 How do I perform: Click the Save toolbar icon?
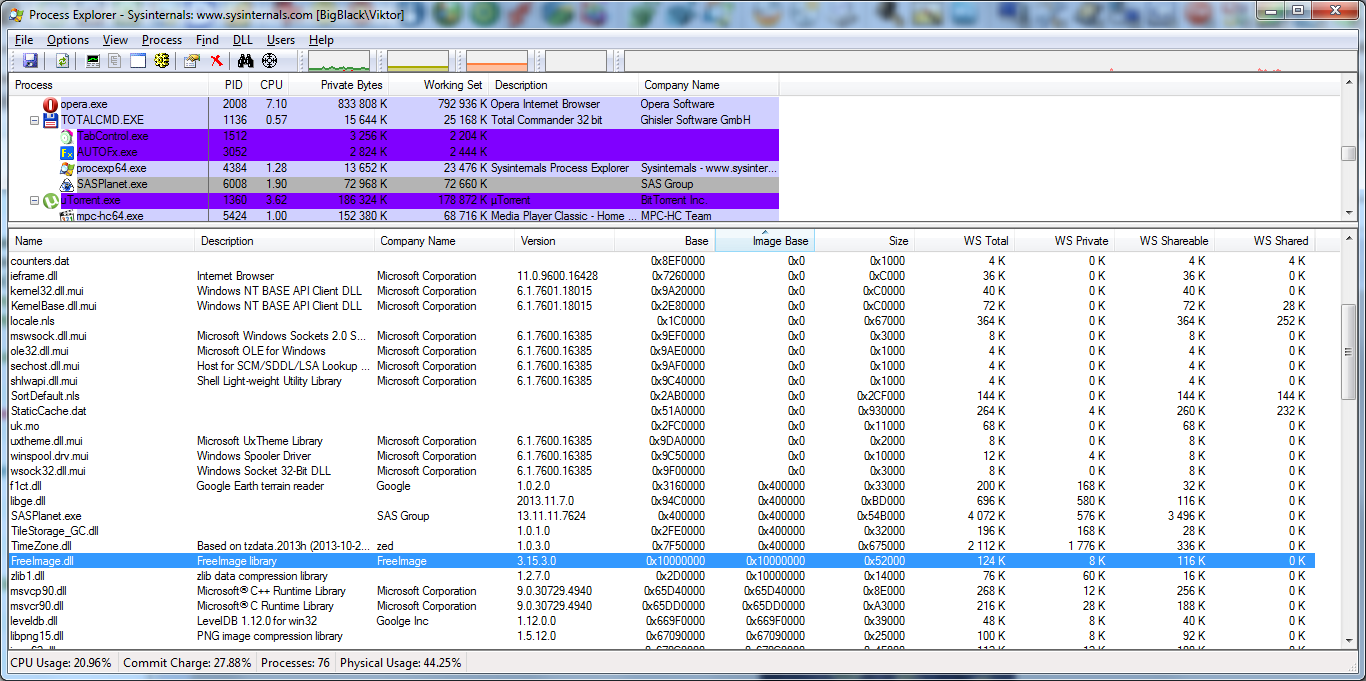30,61
